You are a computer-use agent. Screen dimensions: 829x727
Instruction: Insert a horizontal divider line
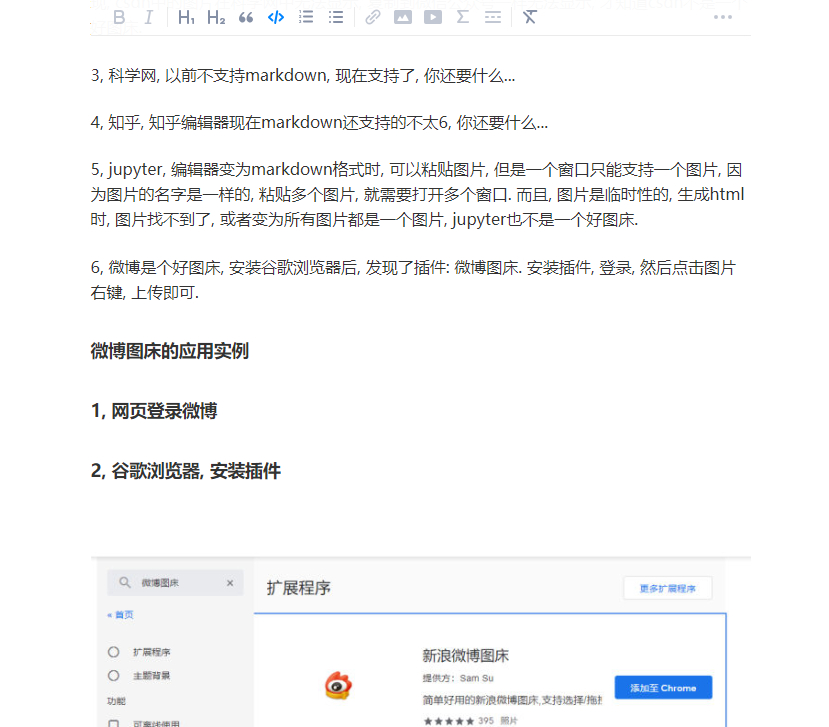493,17
